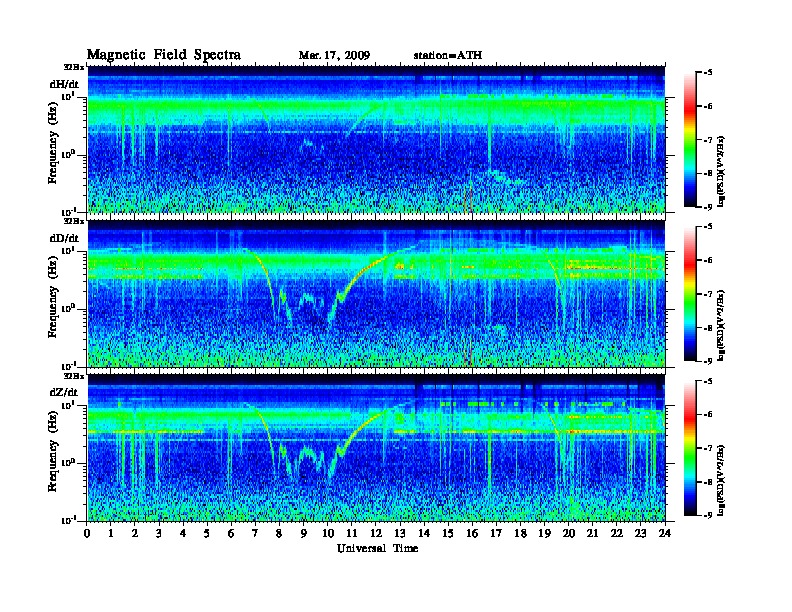Click the 10^0 frequency tick of dH/dt panel

point(68,154)
